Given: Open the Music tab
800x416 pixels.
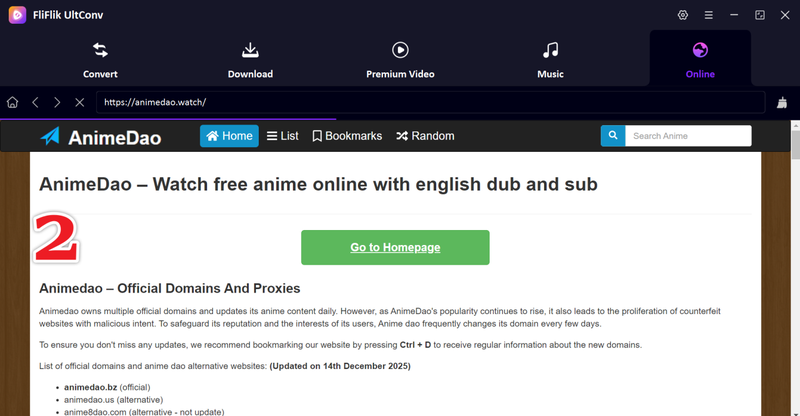Looking at the screenshot, I should (x=550, y=60).
